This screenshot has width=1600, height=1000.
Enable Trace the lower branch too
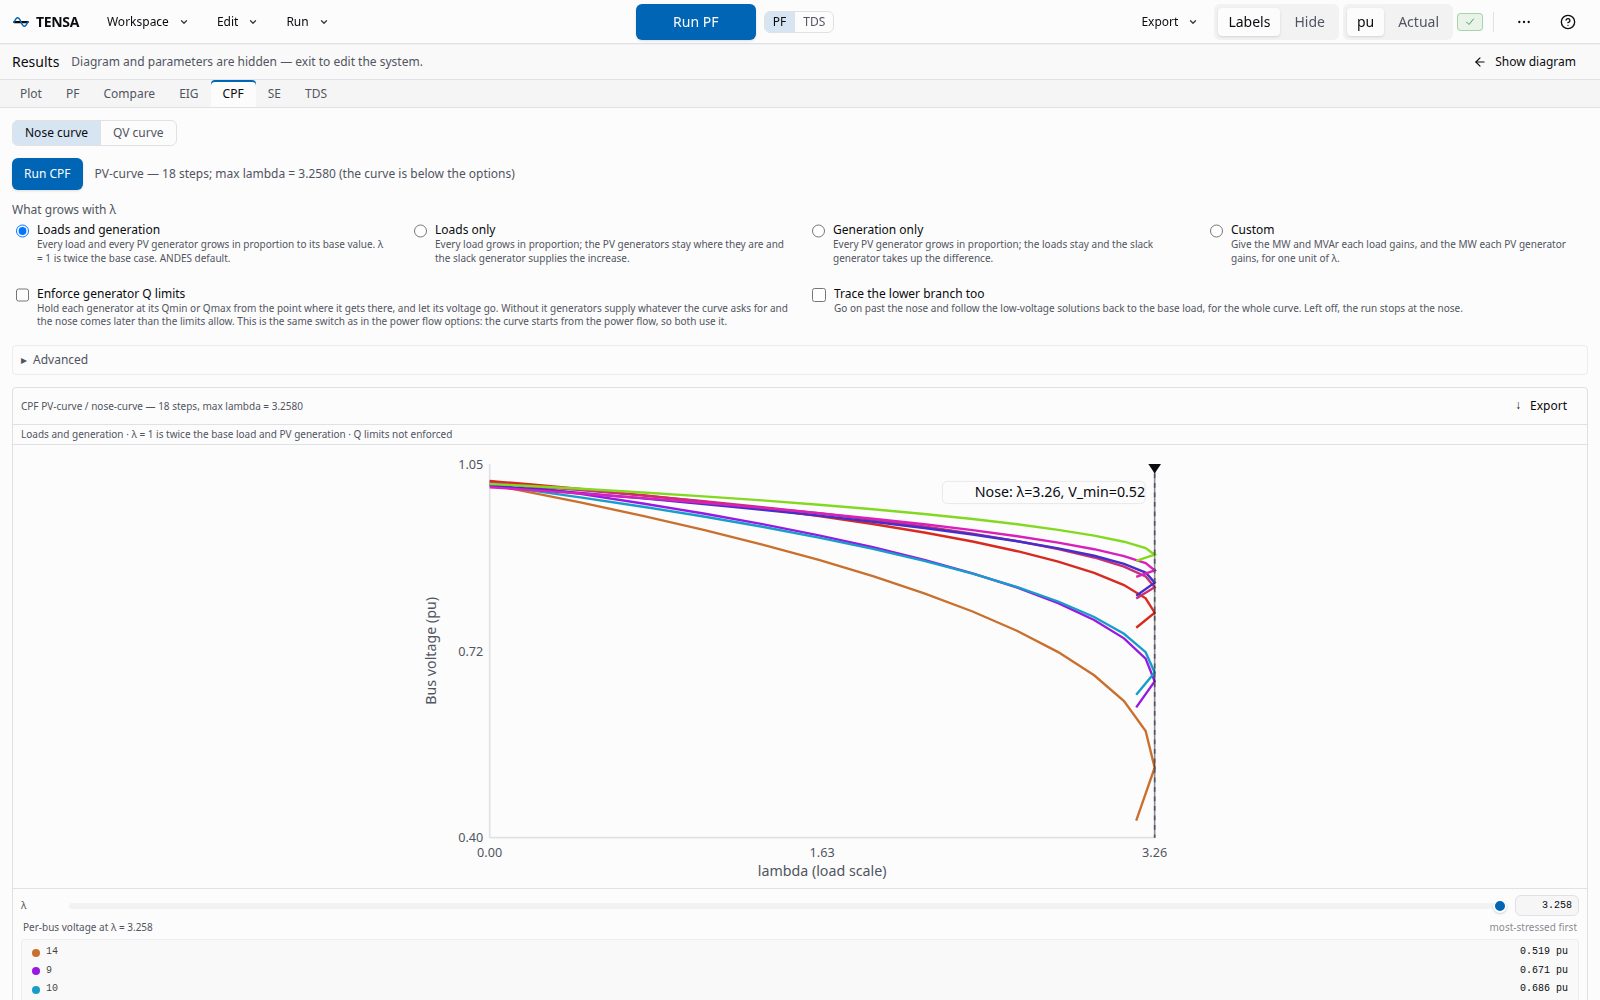(x=819, y=295)
